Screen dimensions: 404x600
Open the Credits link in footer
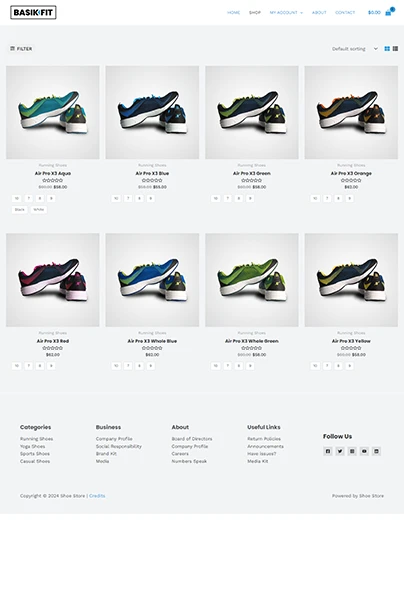[x=97, y=496]
